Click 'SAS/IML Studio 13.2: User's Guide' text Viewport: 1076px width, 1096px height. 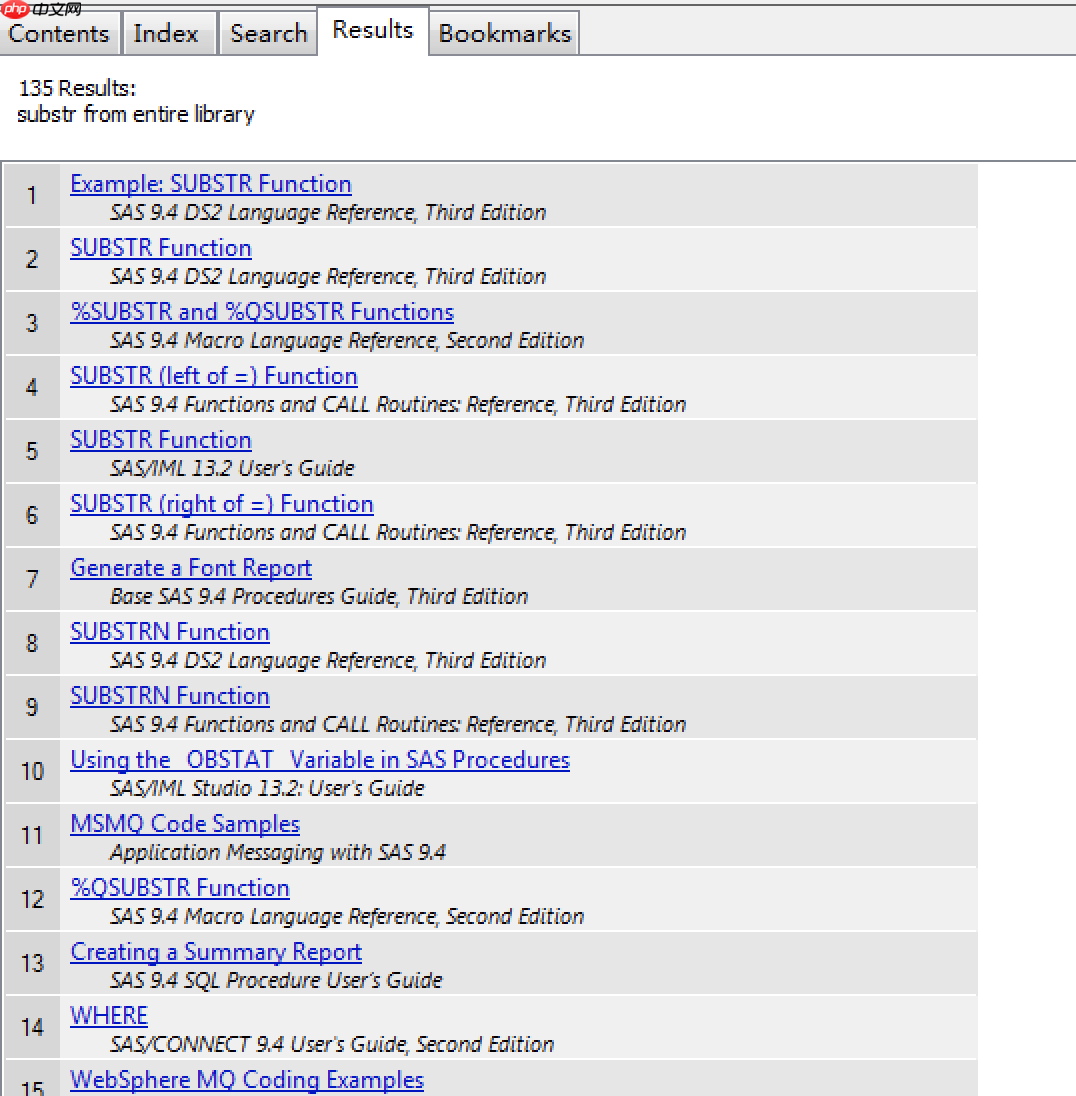point(267,788)
